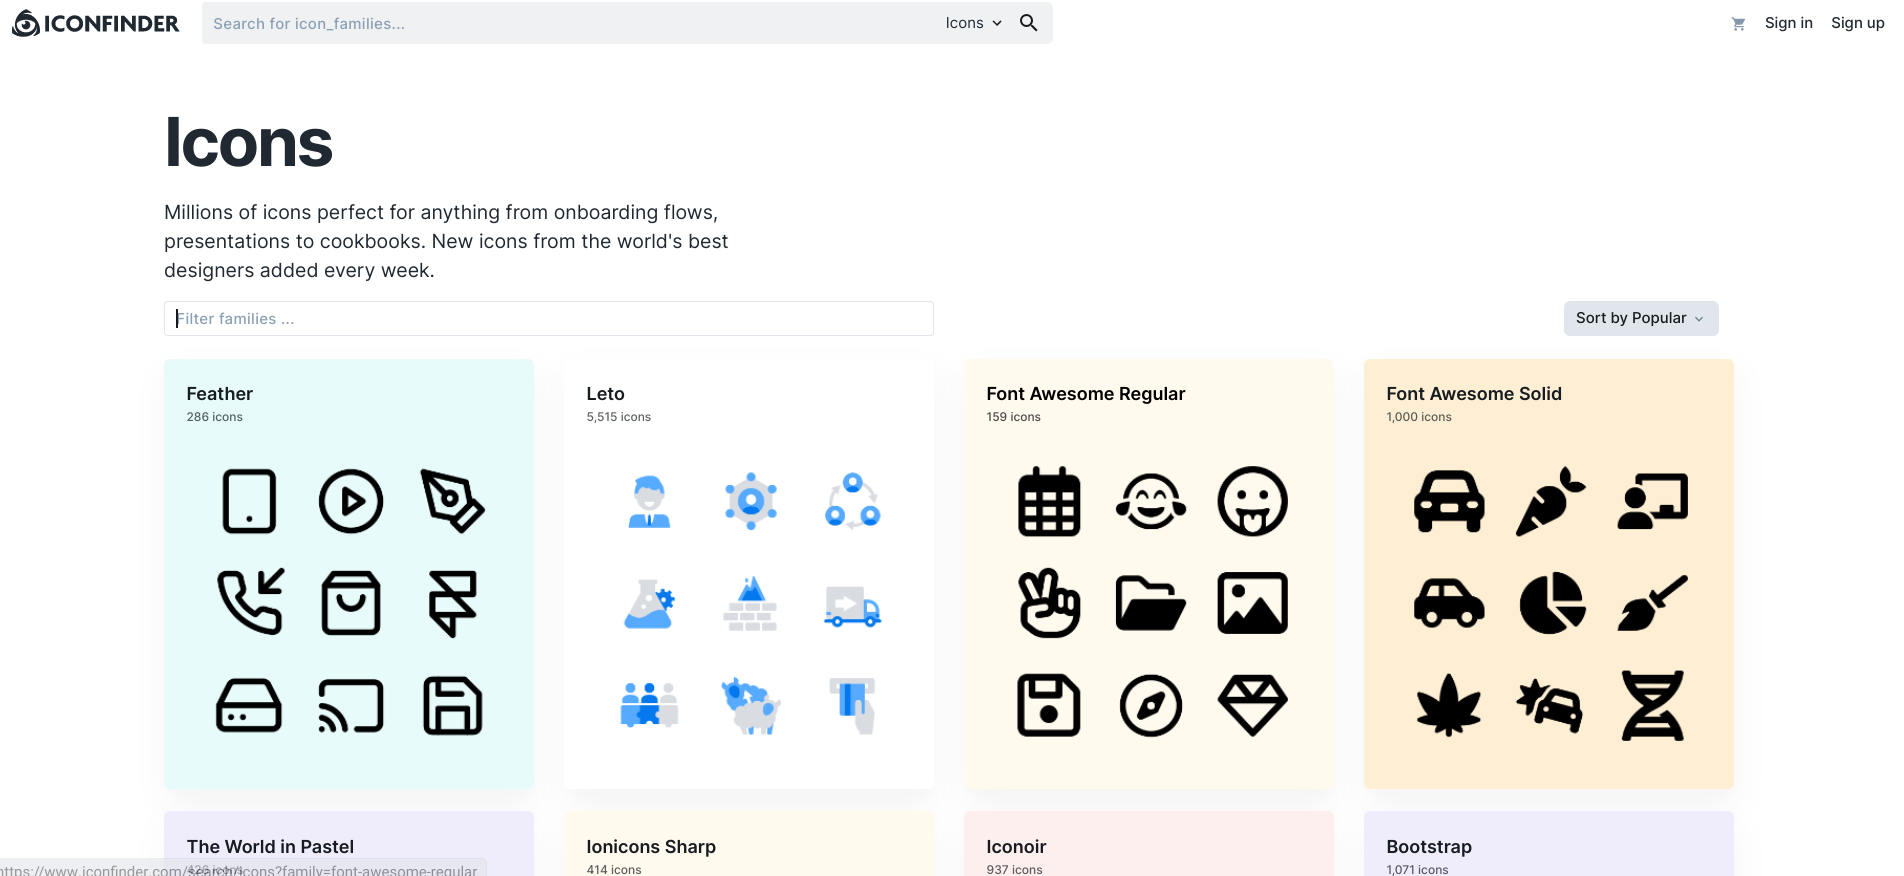The width and height of the screenshot is (1904, 876).
Task: Select the Leto team group icon
Action: coord(649,704)
